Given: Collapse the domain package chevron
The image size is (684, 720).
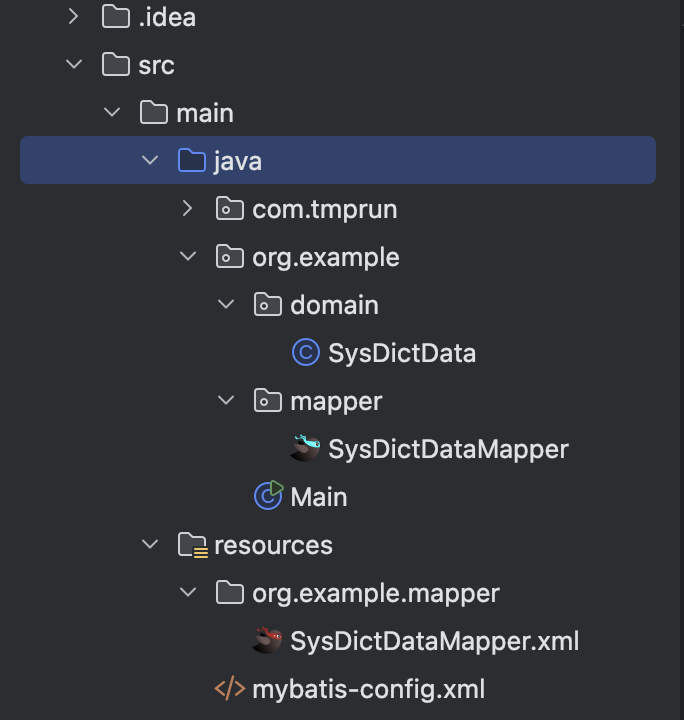Looking at the screenshot, I should 226,304.
